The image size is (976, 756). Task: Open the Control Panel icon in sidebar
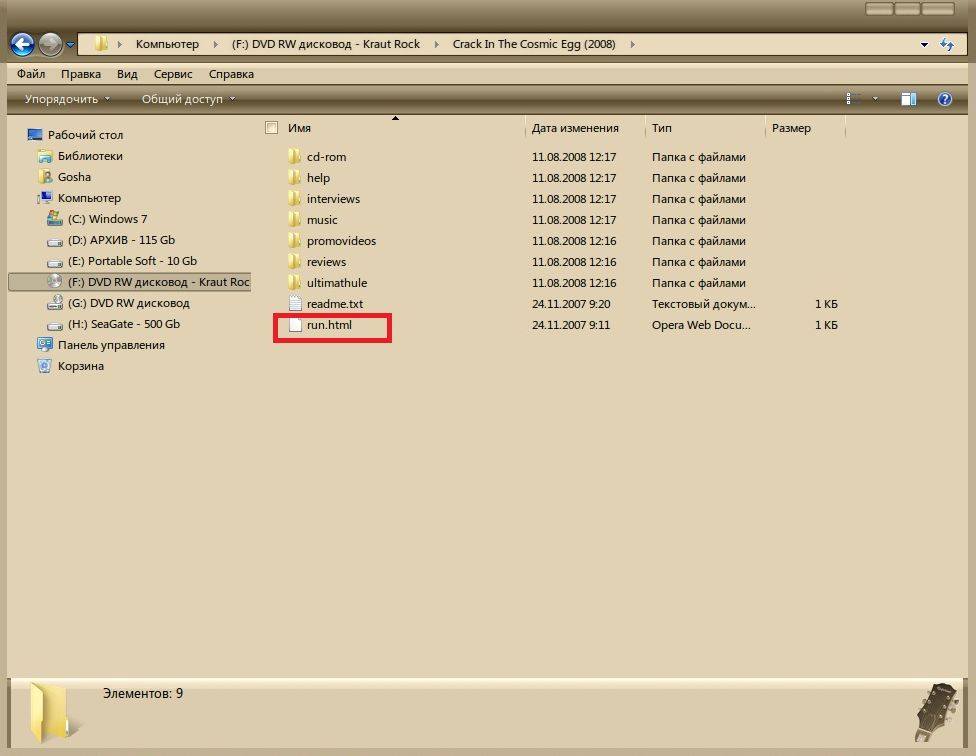pos(44,345)
